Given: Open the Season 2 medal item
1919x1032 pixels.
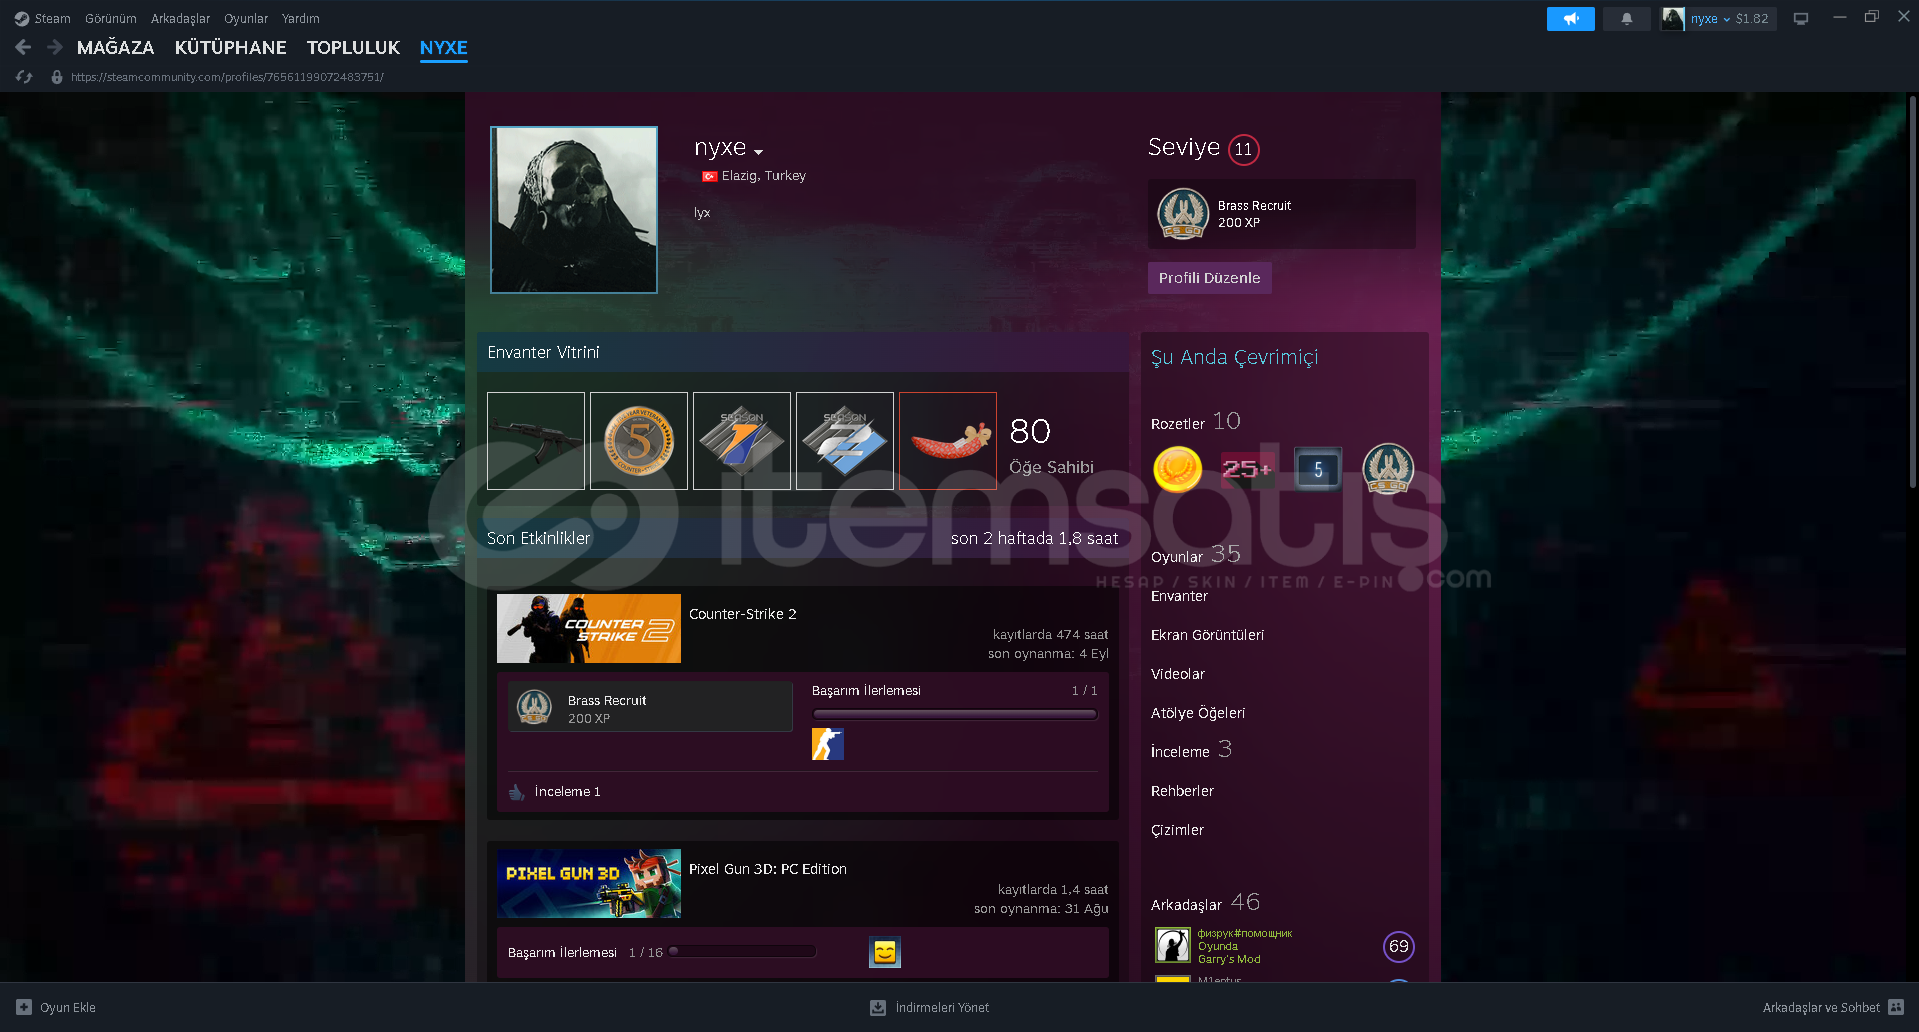Looking at the screenshot, I should 845,441.
